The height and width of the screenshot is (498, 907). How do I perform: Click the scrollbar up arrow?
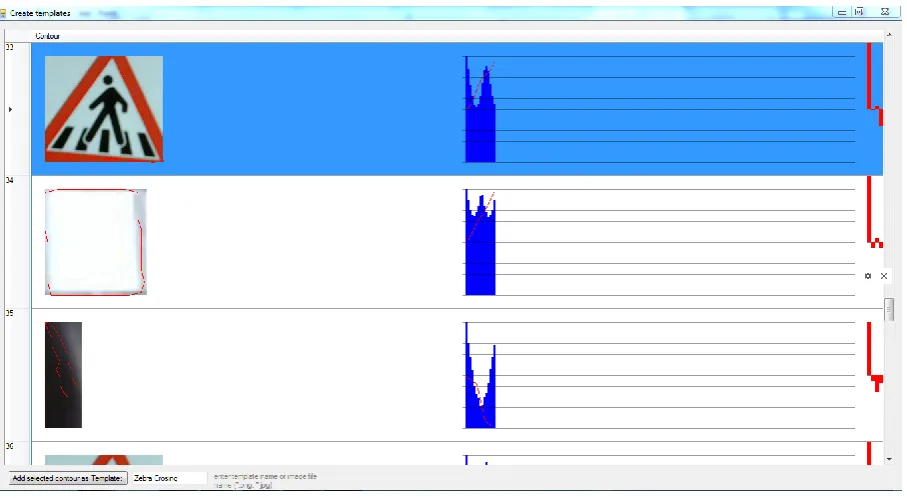[x=889, y=35]
